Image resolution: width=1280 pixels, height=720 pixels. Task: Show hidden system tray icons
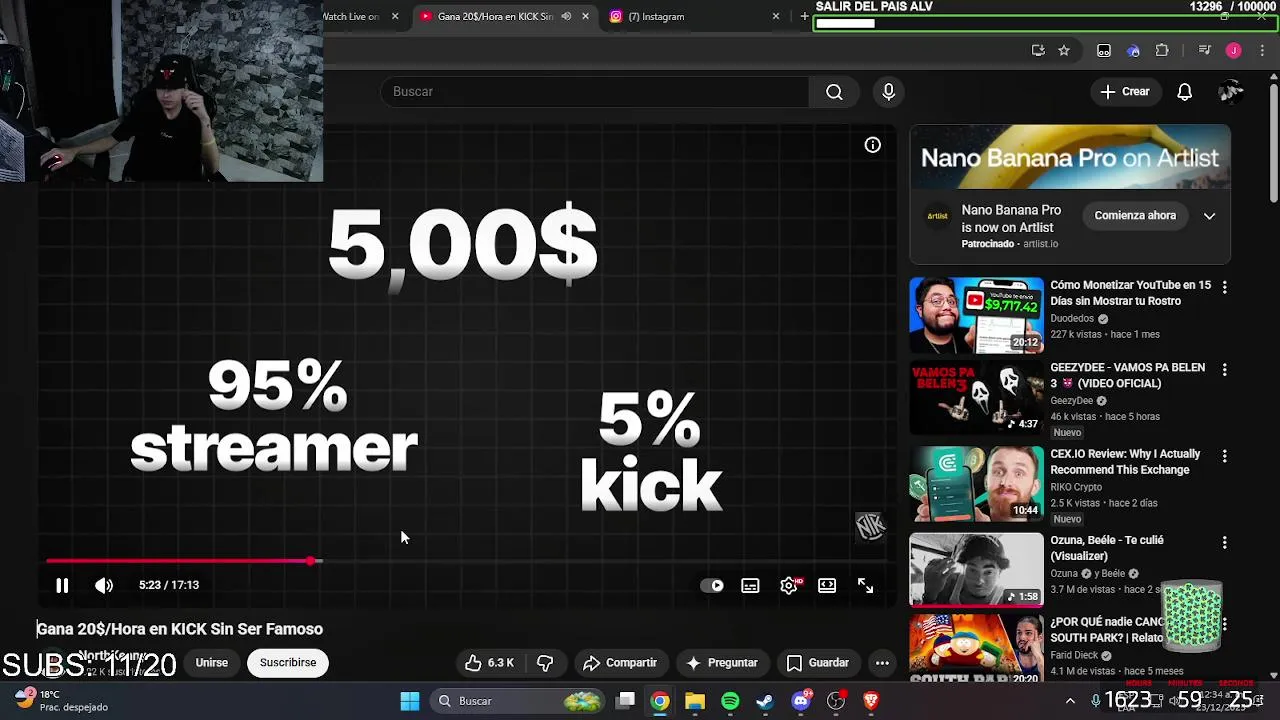tap(1070, 701)
